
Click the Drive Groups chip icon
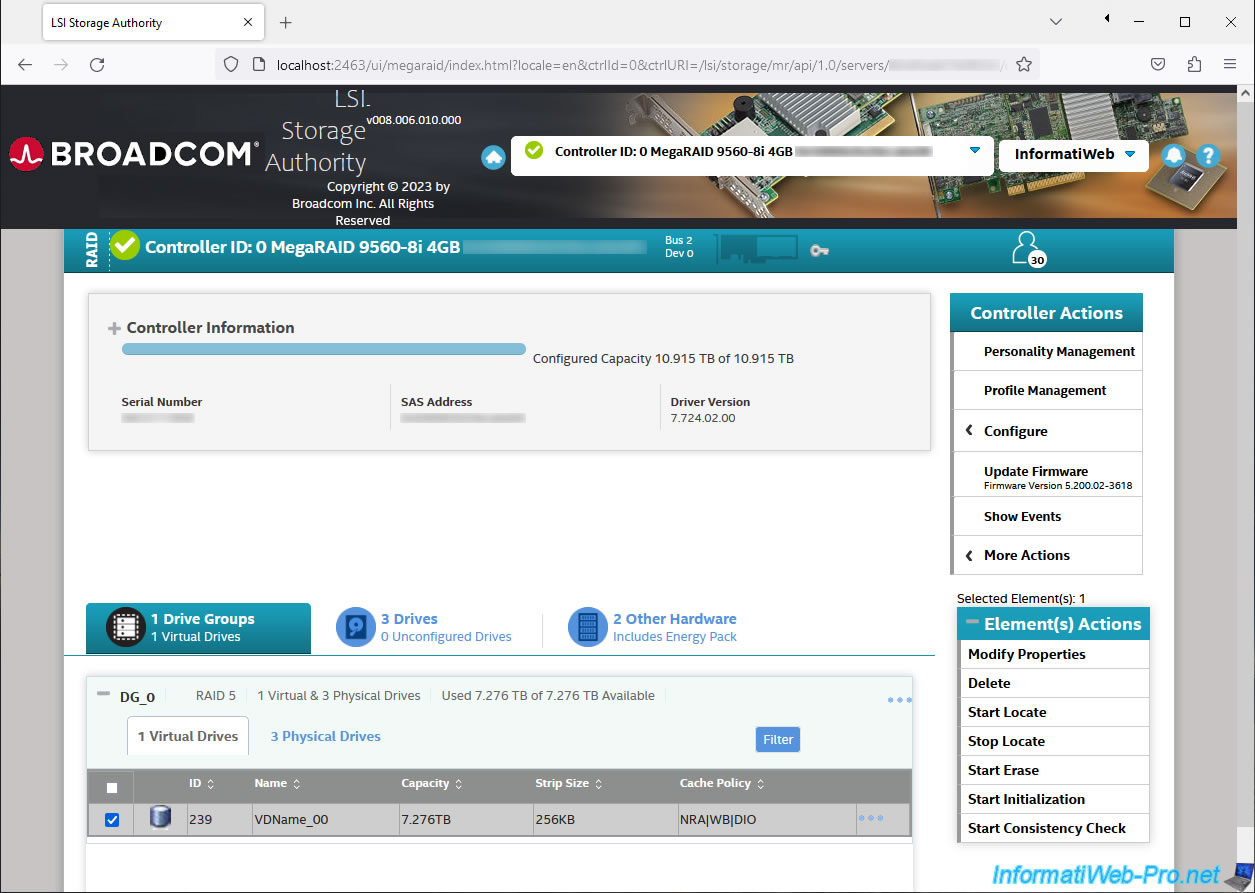[x=125, y=628]
